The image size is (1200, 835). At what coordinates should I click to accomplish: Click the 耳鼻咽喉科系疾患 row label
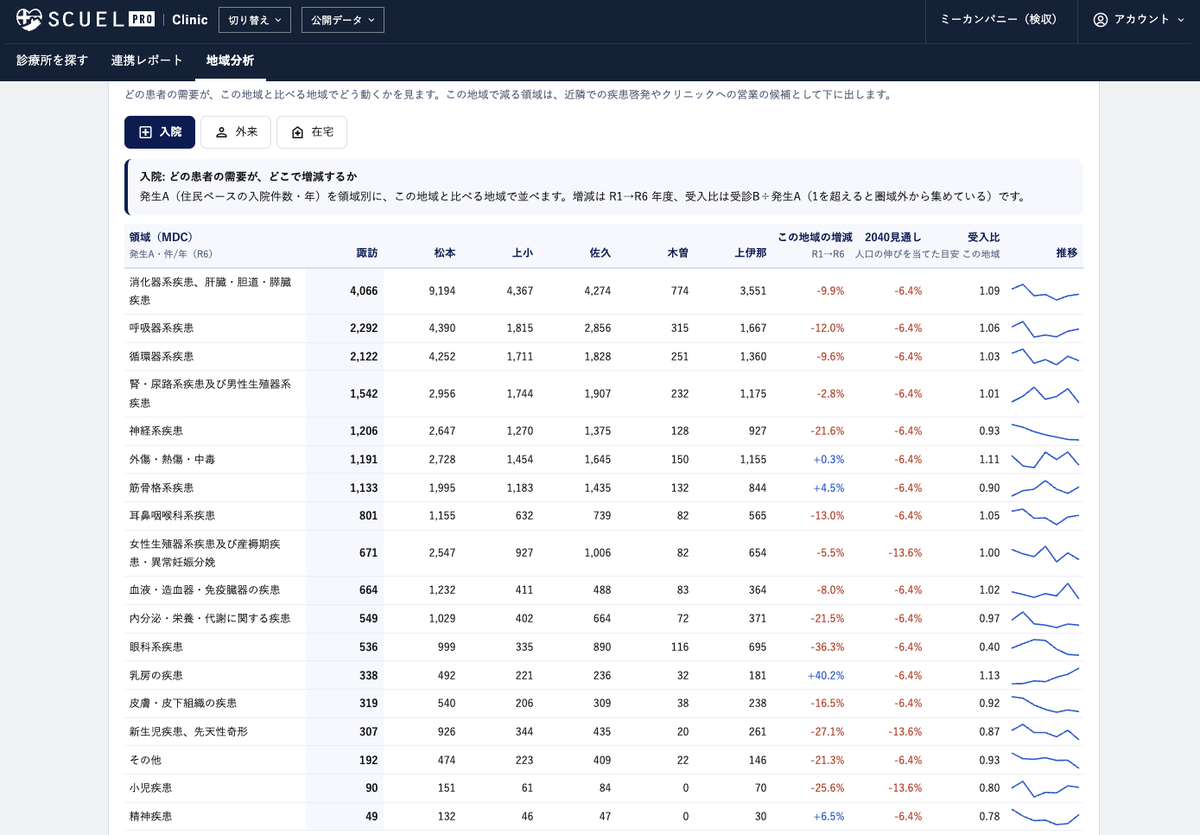coord(172,516)
